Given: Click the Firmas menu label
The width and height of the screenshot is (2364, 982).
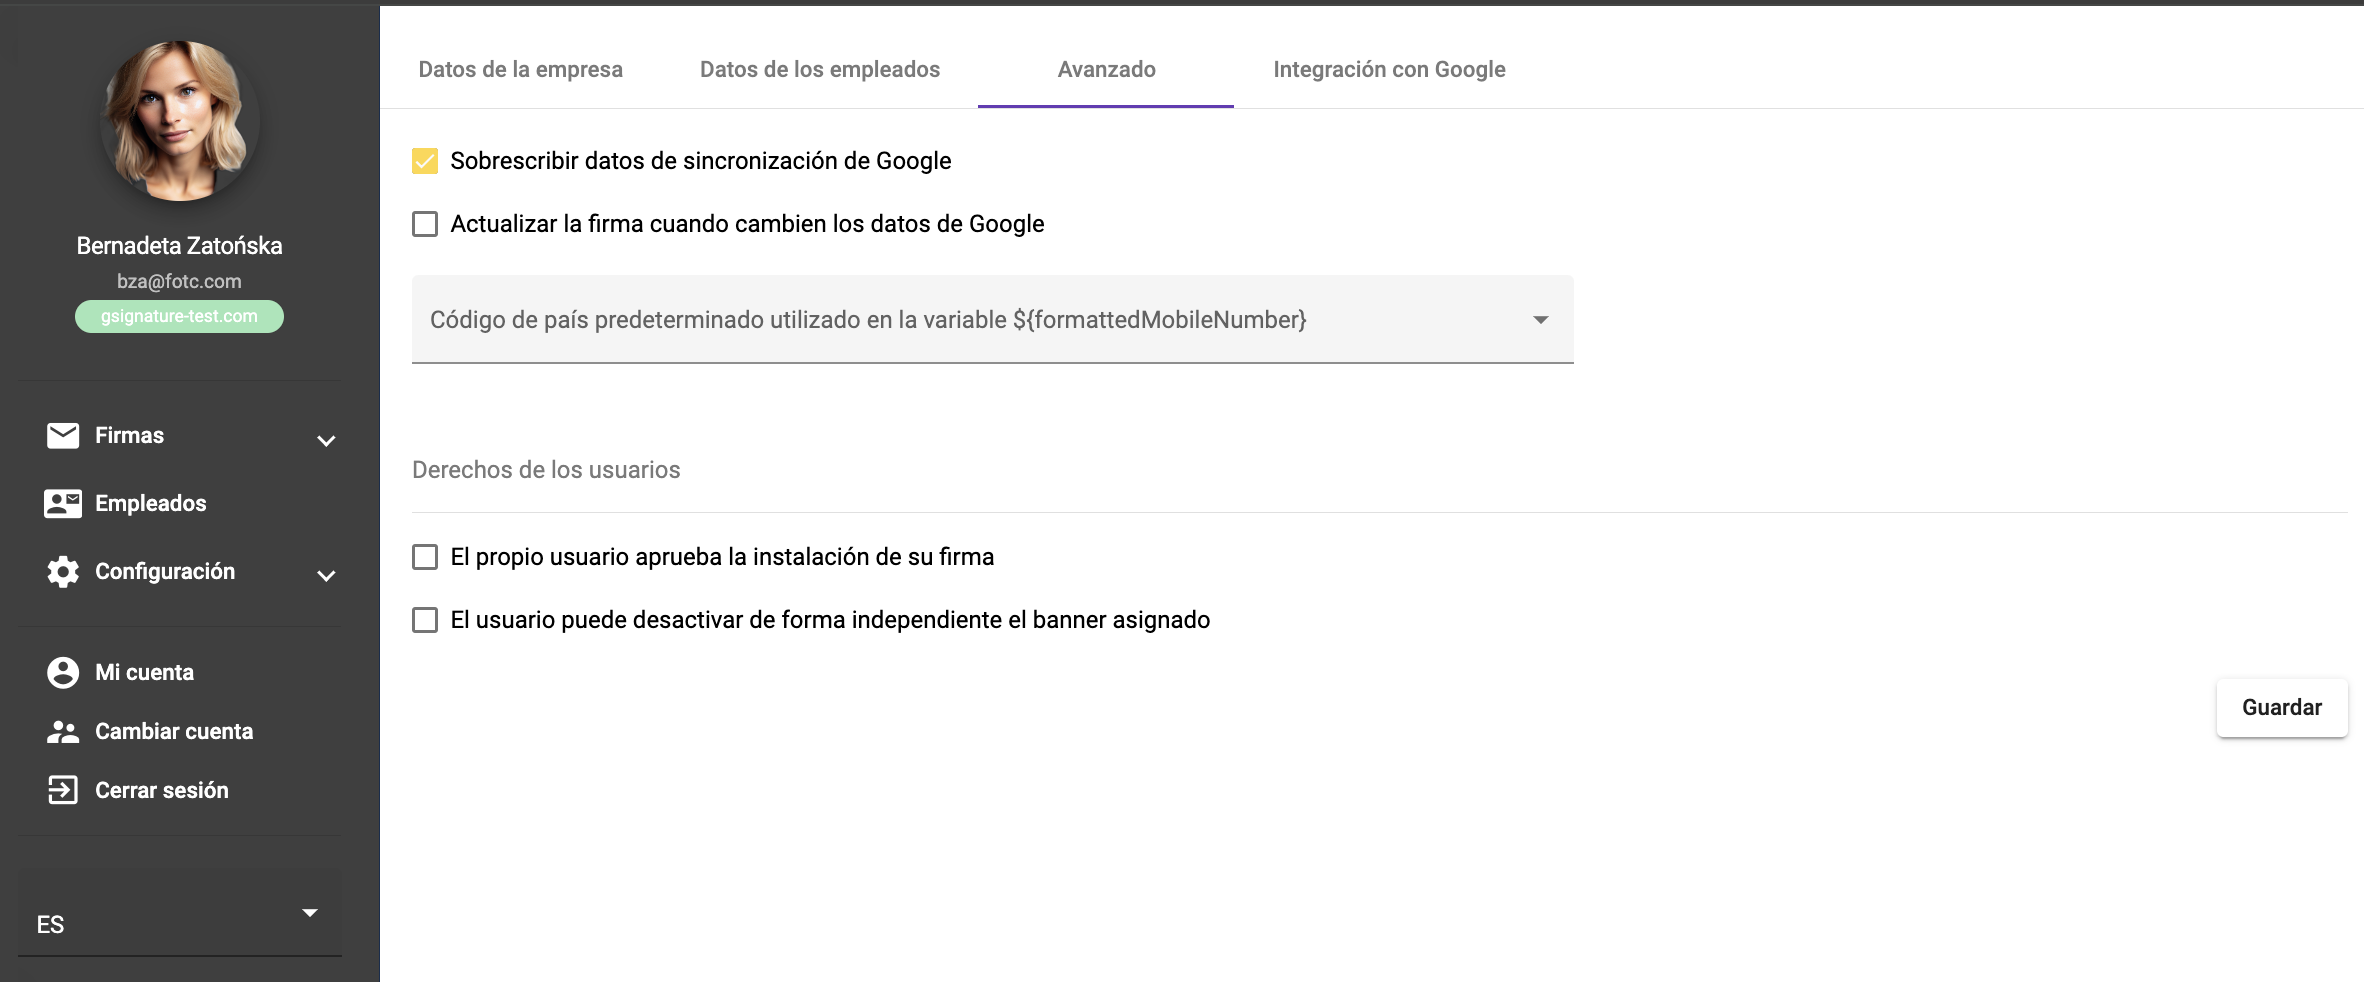Looking at the screenshot, I should (129, 435).
